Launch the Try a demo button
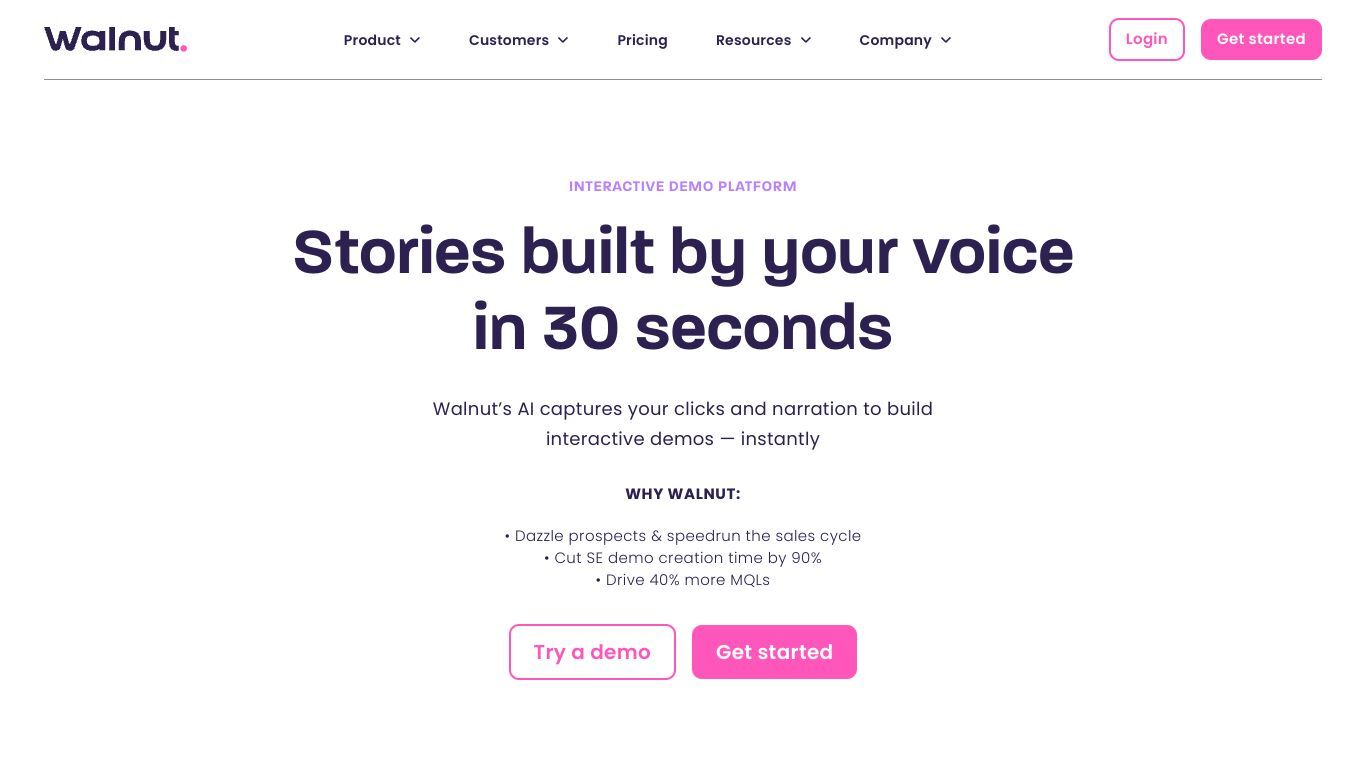This screenshot has height=768, width=1366. coord(592,652)
